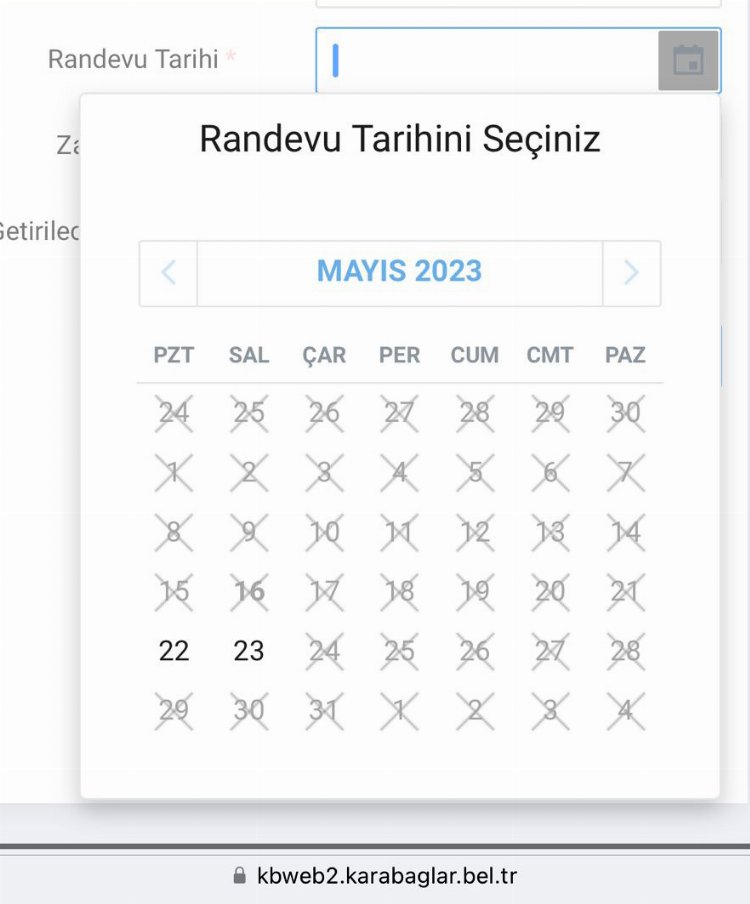Select May 23 in the calendar
This screenshot has width=750, height=904.
[249, 651]
